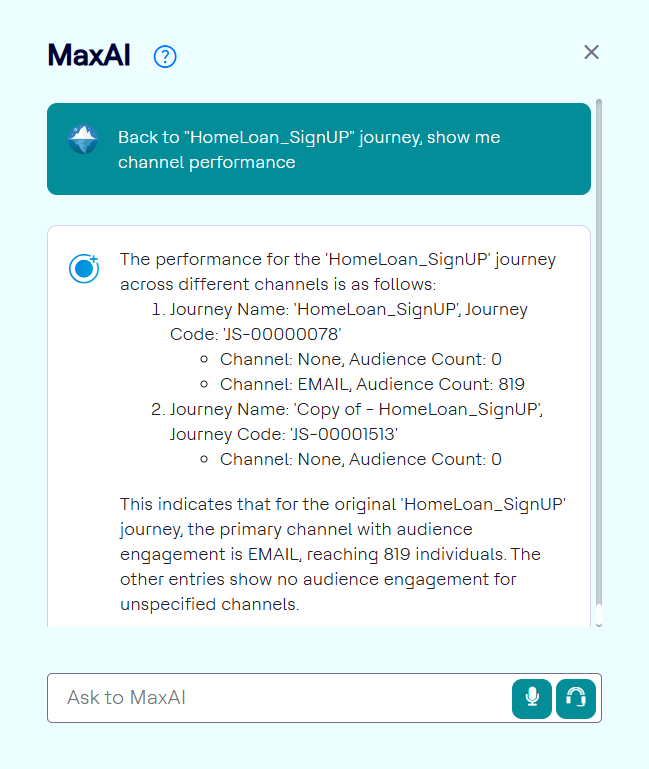Click 'Channel: None' bullet above the EMAIL bullet
This screenshot has height=769, width=649.
click(360, 359)
